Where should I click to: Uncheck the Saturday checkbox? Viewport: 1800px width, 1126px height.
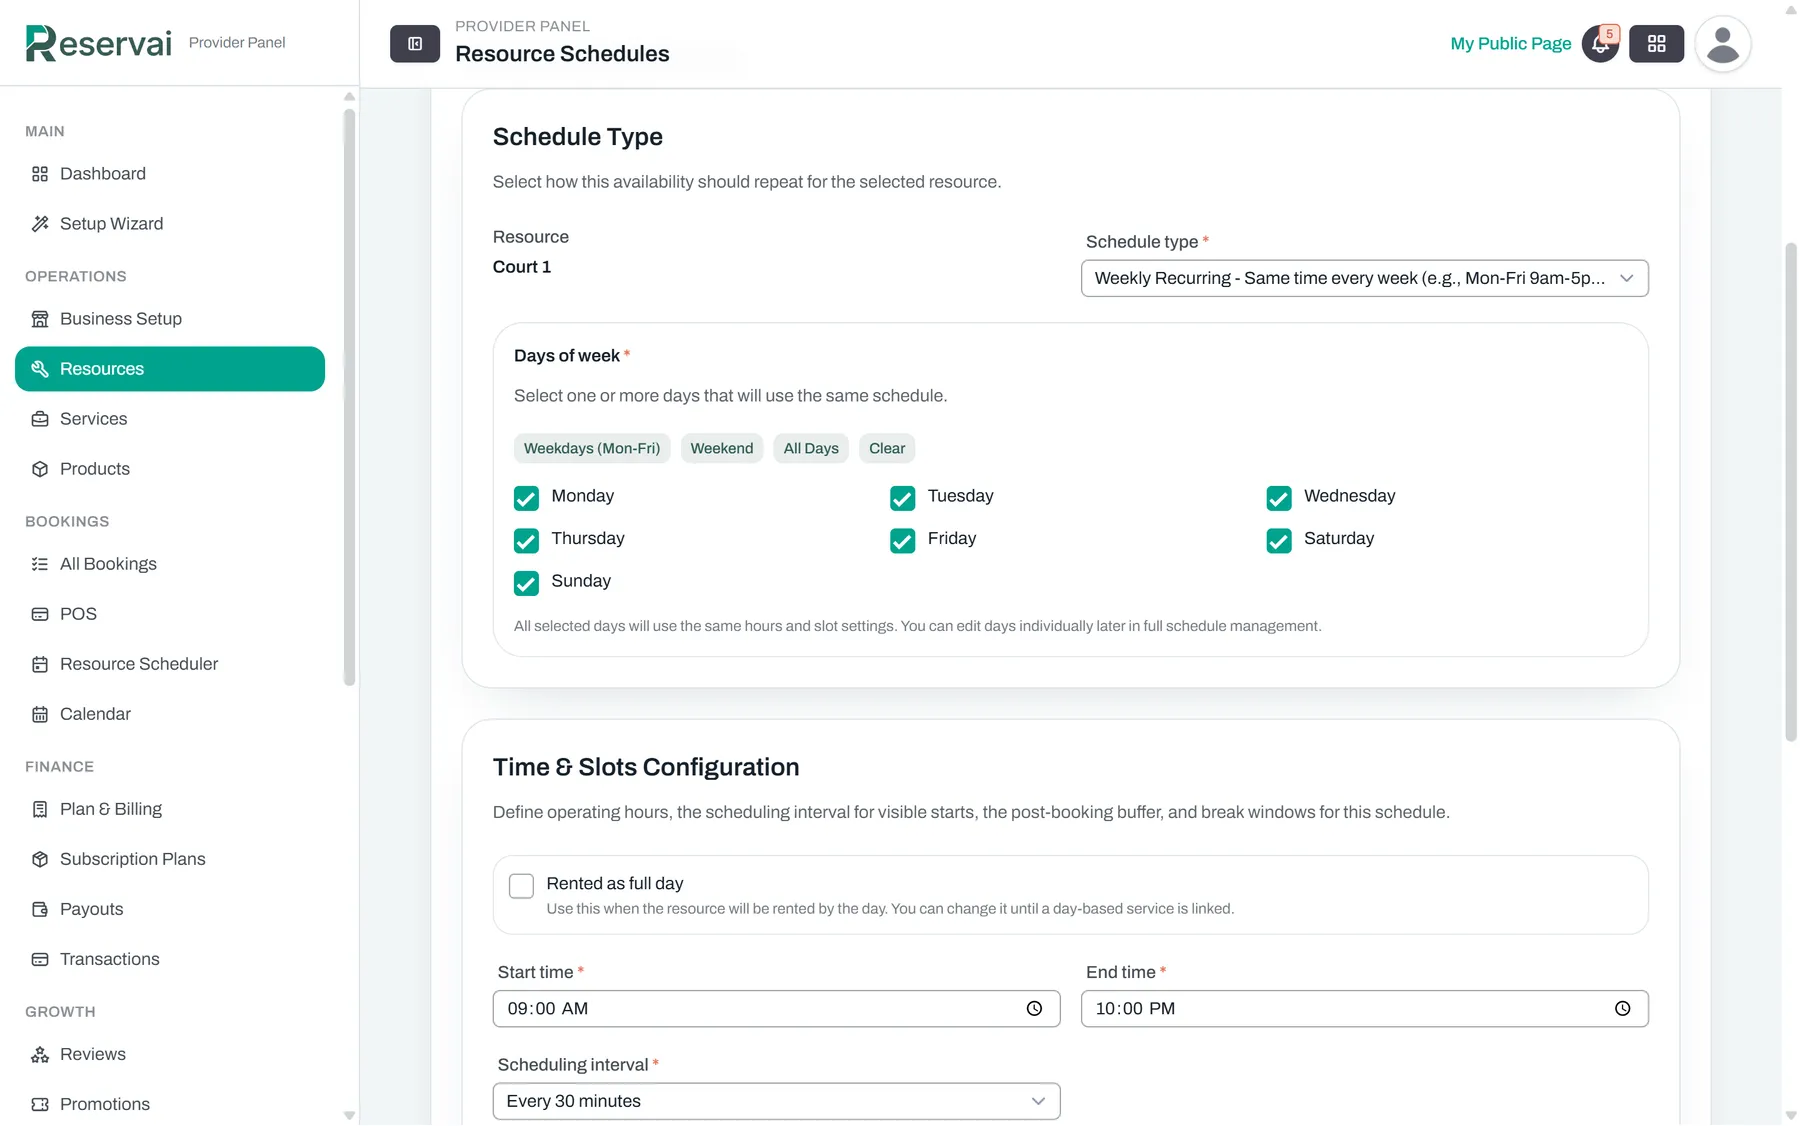tap(1278, 541)
